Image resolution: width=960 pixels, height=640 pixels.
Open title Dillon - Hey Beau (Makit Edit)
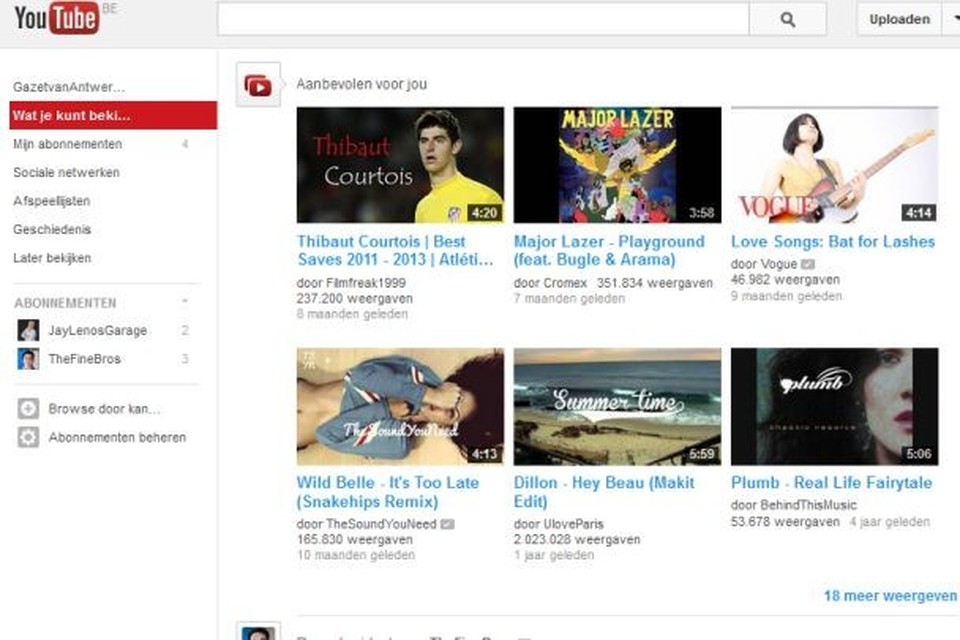click(x=604, y=492)
